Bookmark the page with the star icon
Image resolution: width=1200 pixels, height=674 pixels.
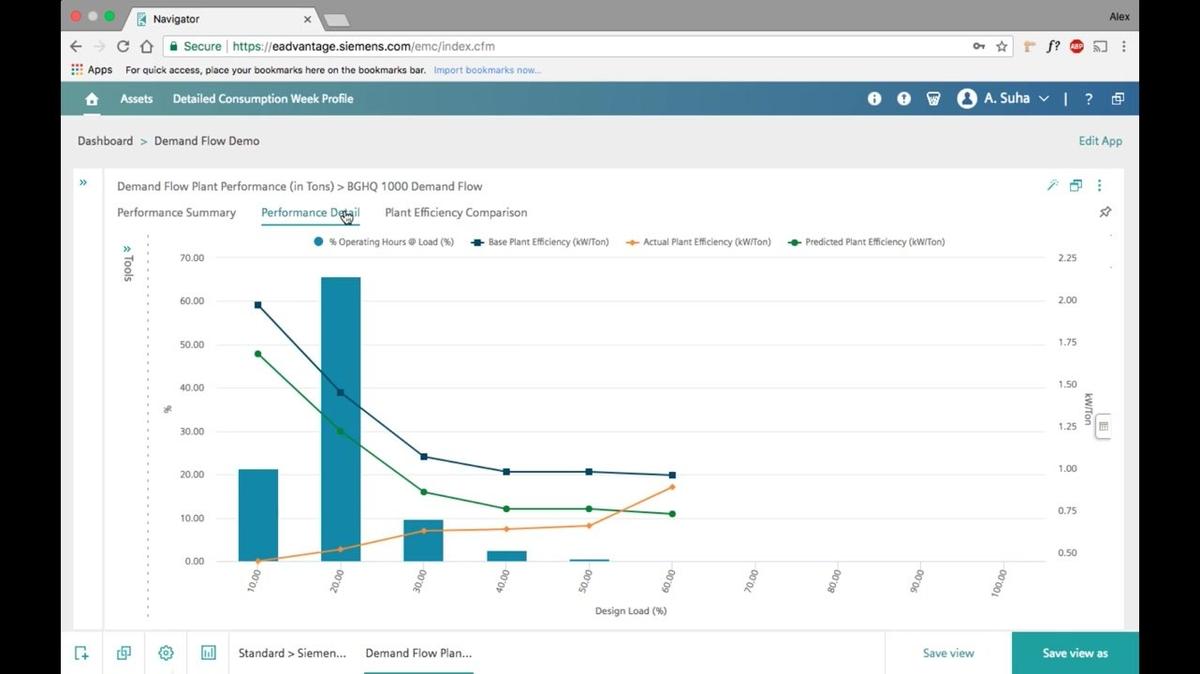click(x=1002, y=46)
